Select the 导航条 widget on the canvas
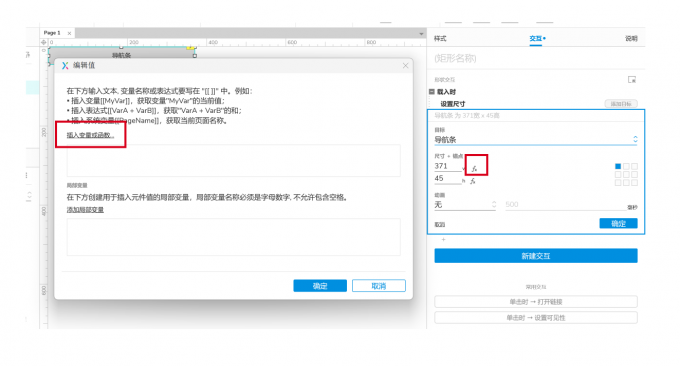This screenshot has height=366, width=680. tap(122, 55)
